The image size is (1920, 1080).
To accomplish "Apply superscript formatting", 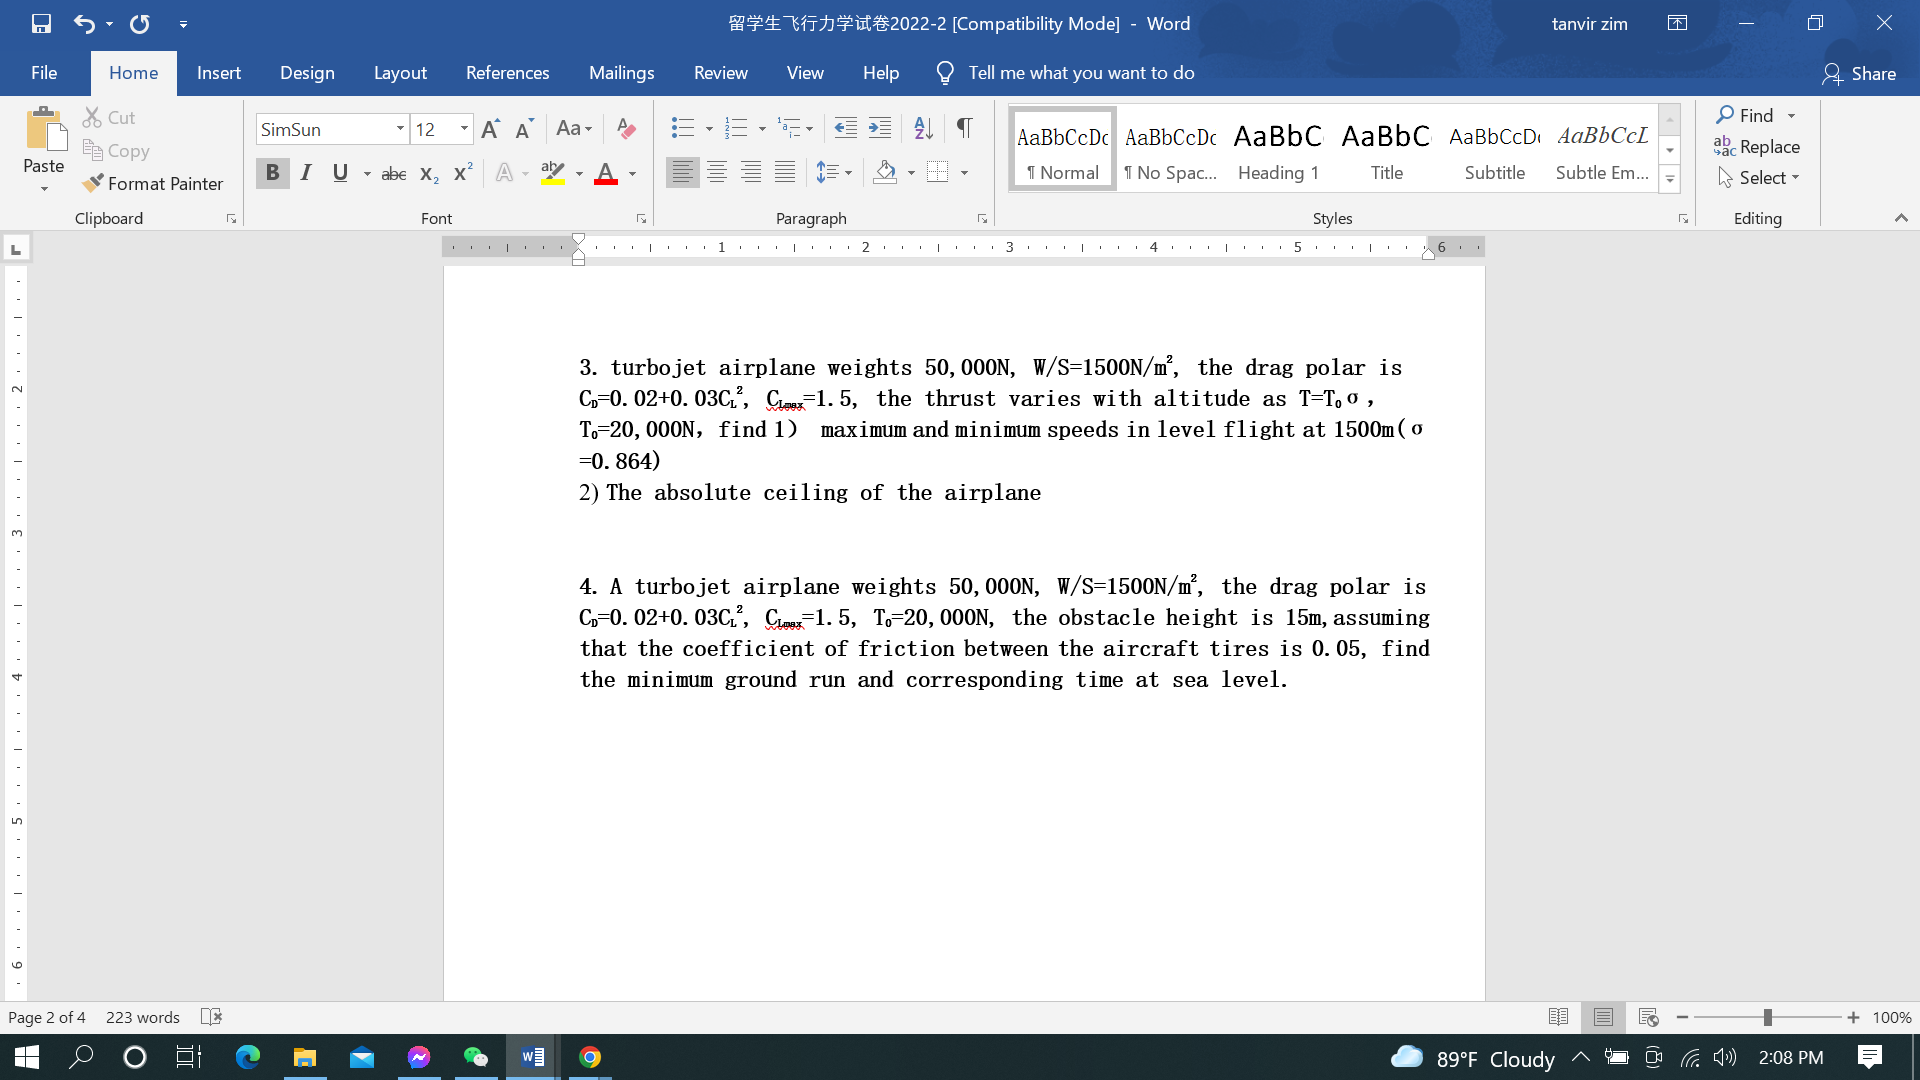I will [460, 172].
